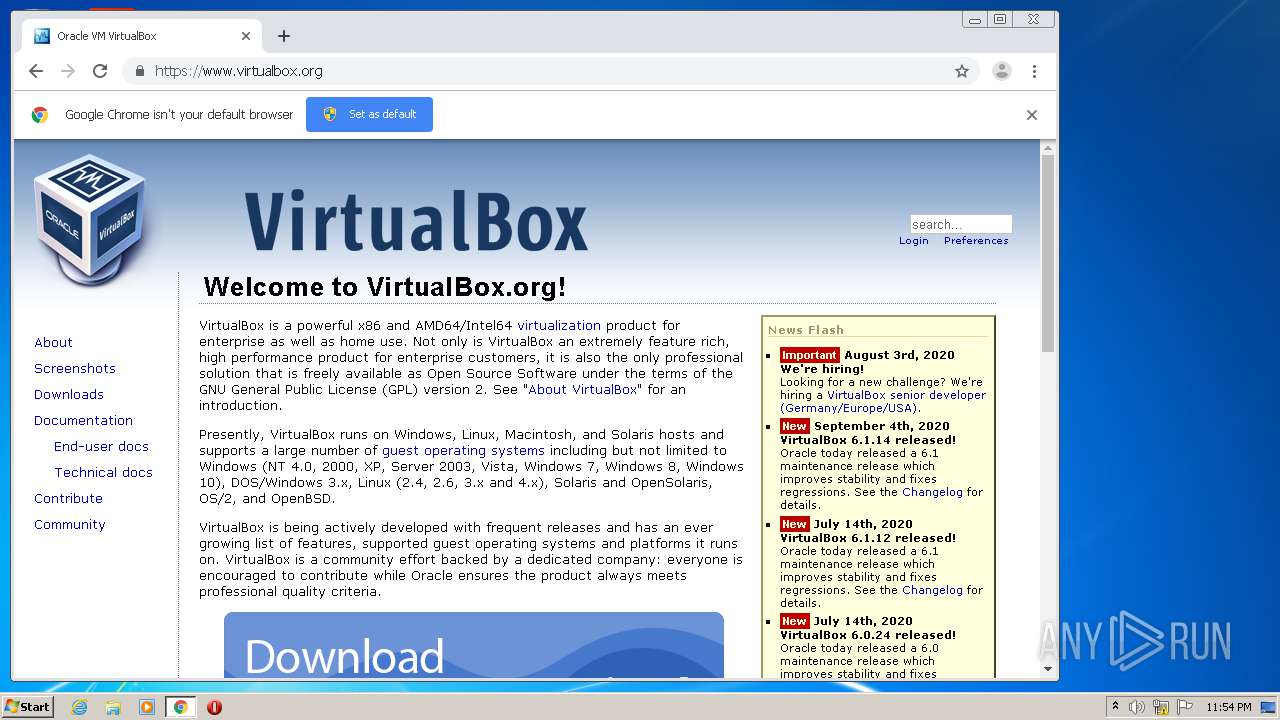Click the taskbar clock 11:54 PM
The image size is (1280, 720).
pyautogui.click(x=1229, y=707)
